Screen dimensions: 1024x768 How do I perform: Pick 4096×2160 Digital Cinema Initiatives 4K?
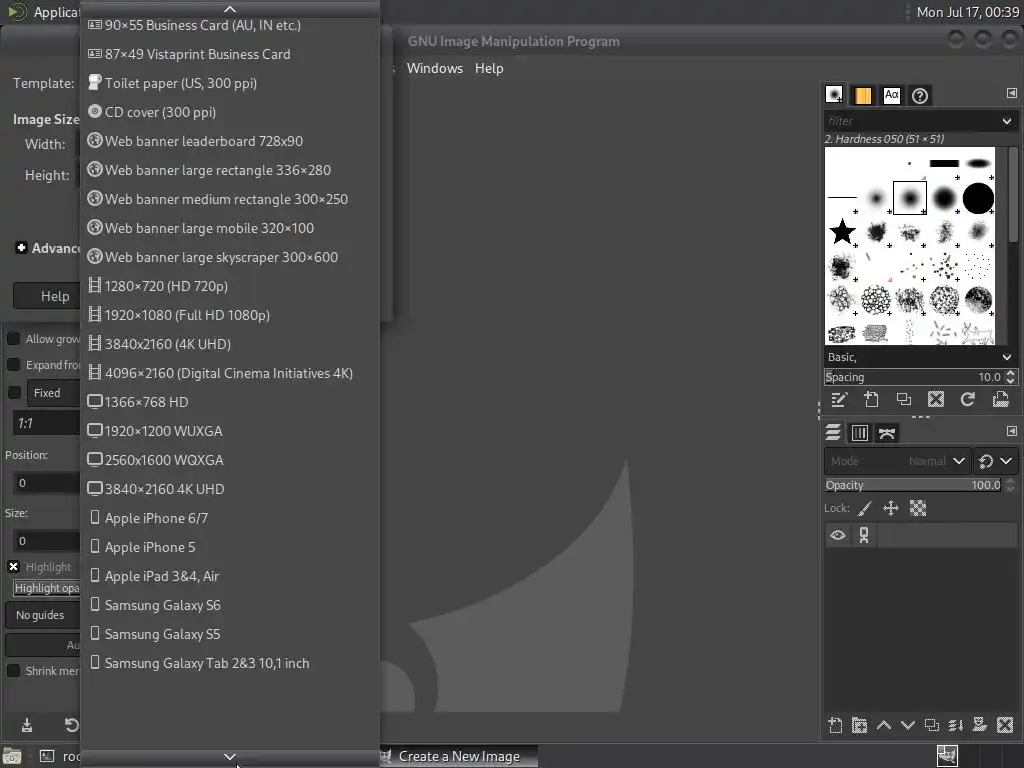tap(229, 373)
